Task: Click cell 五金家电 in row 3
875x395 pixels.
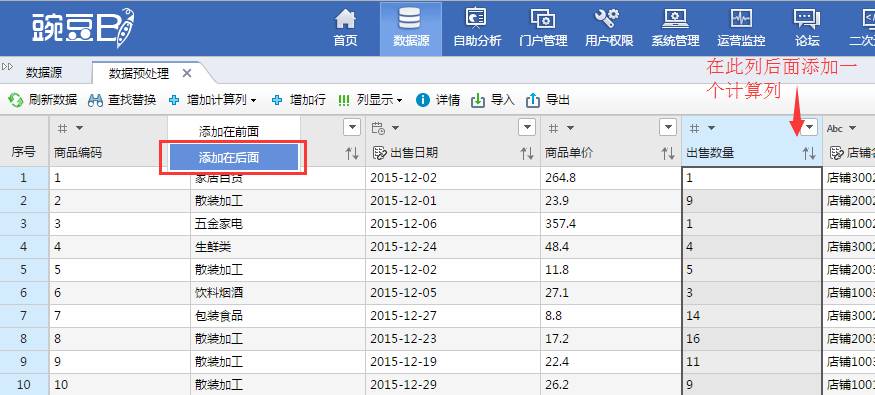Action: (x=278, y=224)
